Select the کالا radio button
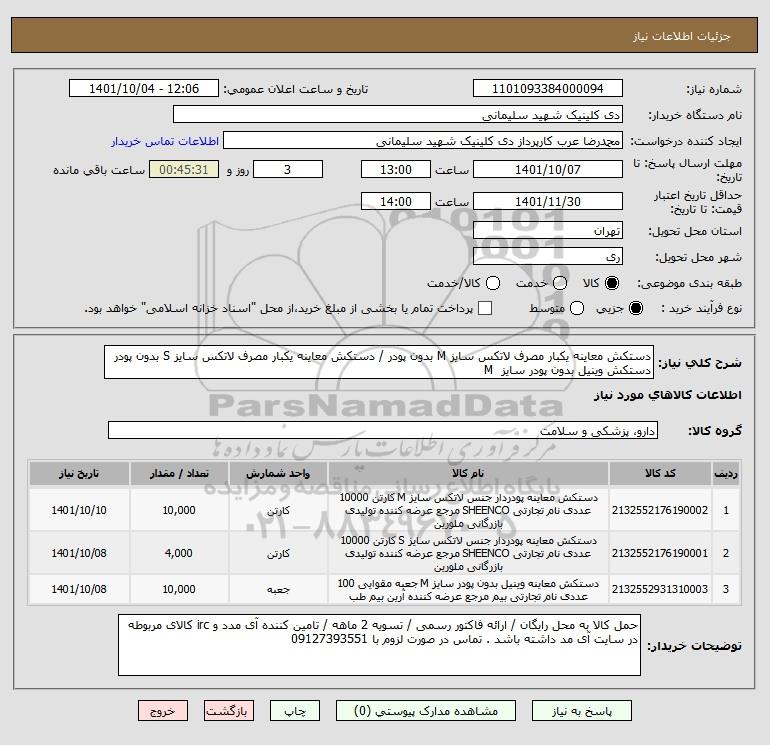The height and width of the screenshot is (745, 770). 612,283
